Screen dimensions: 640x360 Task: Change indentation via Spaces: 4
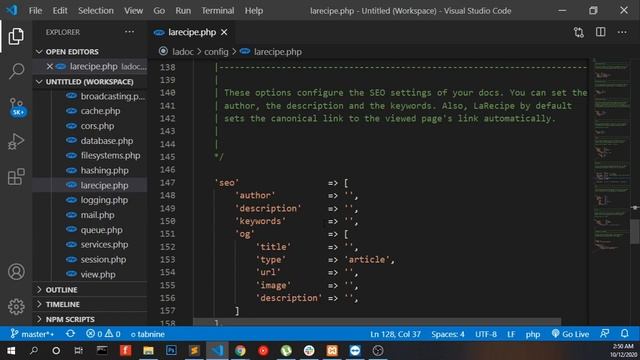coord(448,334)
